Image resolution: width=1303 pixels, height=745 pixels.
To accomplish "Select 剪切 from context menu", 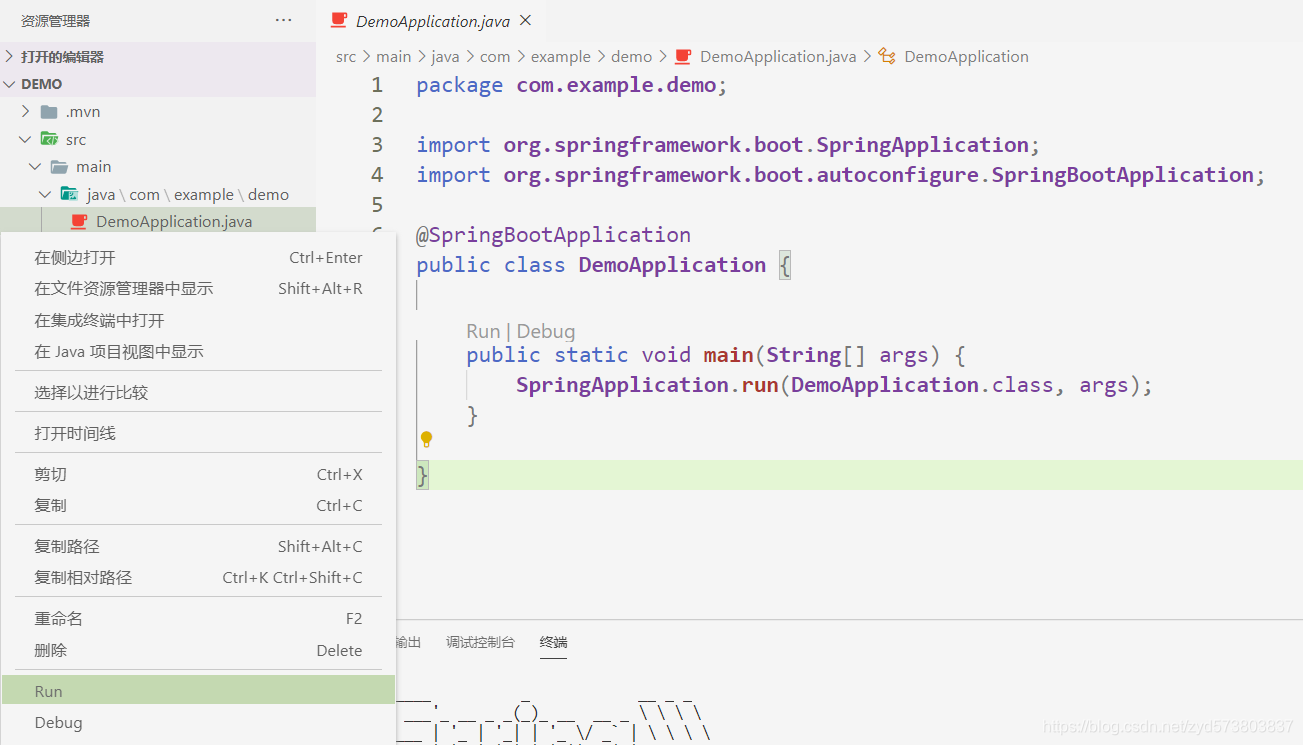I will click(198, 474).
